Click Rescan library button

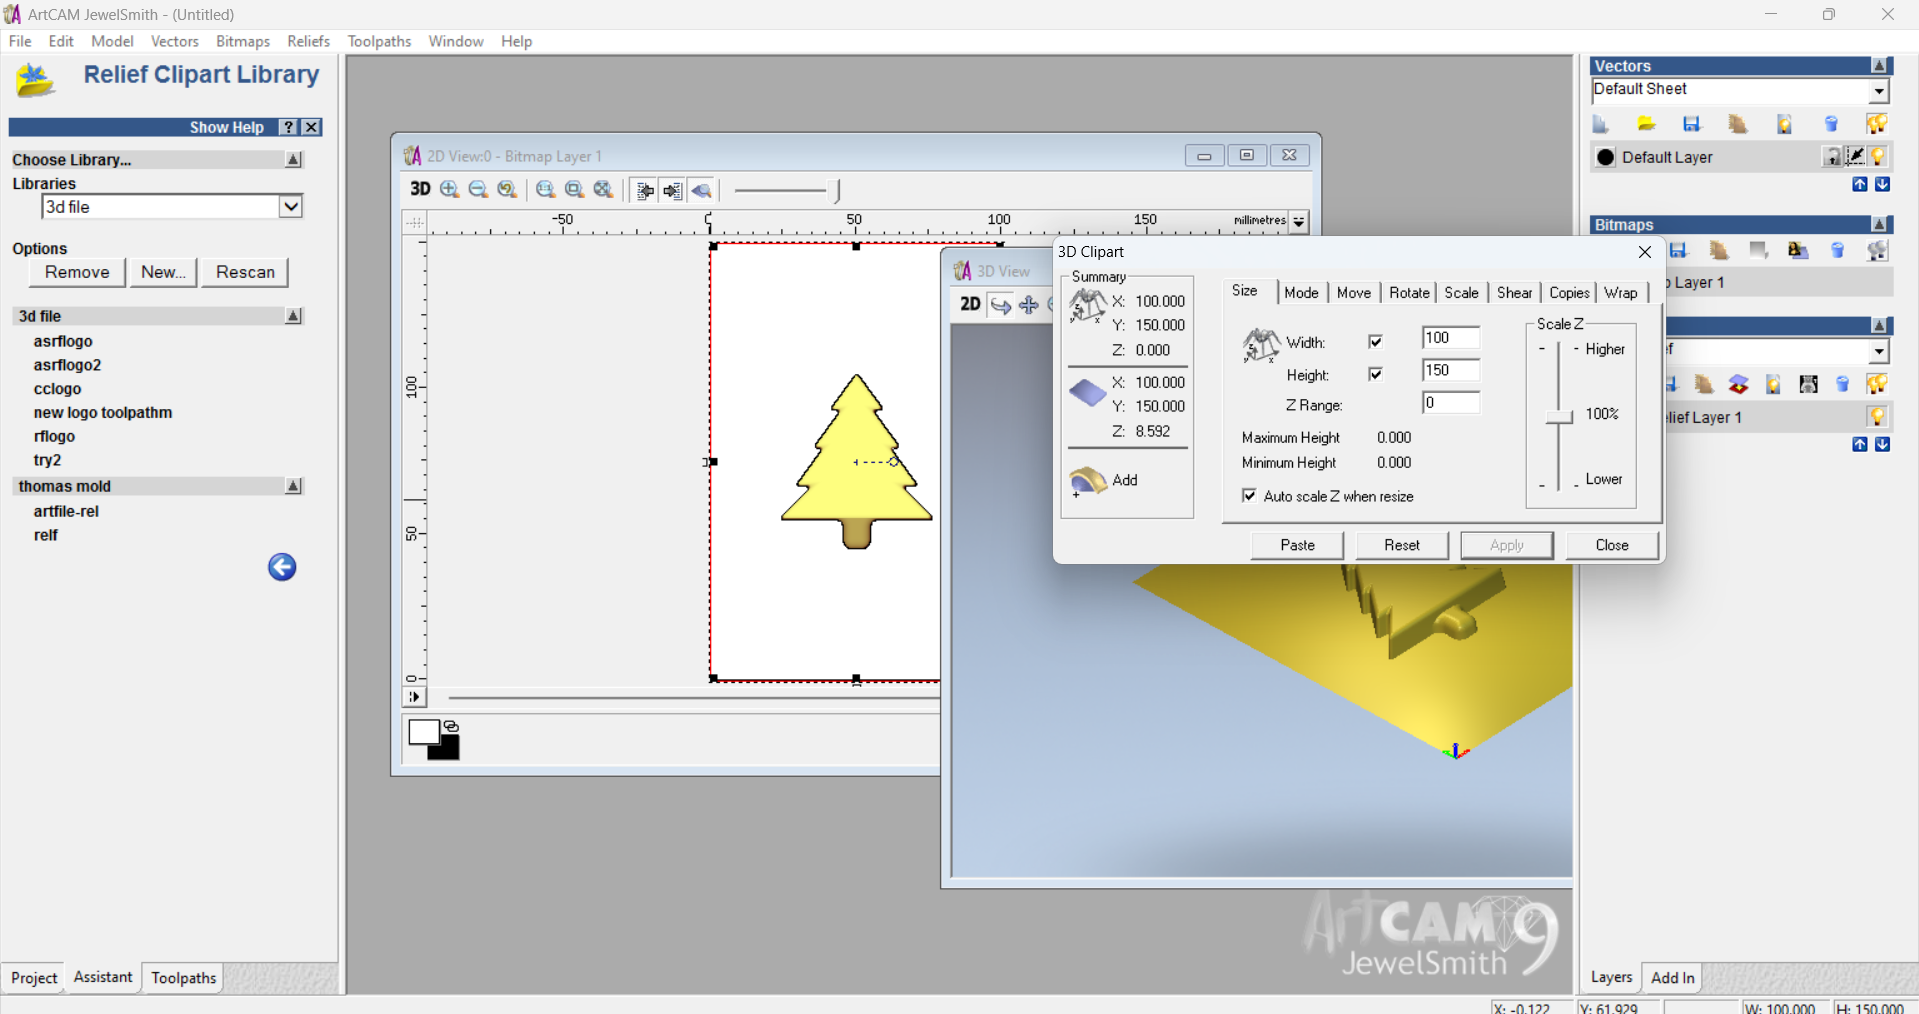(x=245, y=272)
